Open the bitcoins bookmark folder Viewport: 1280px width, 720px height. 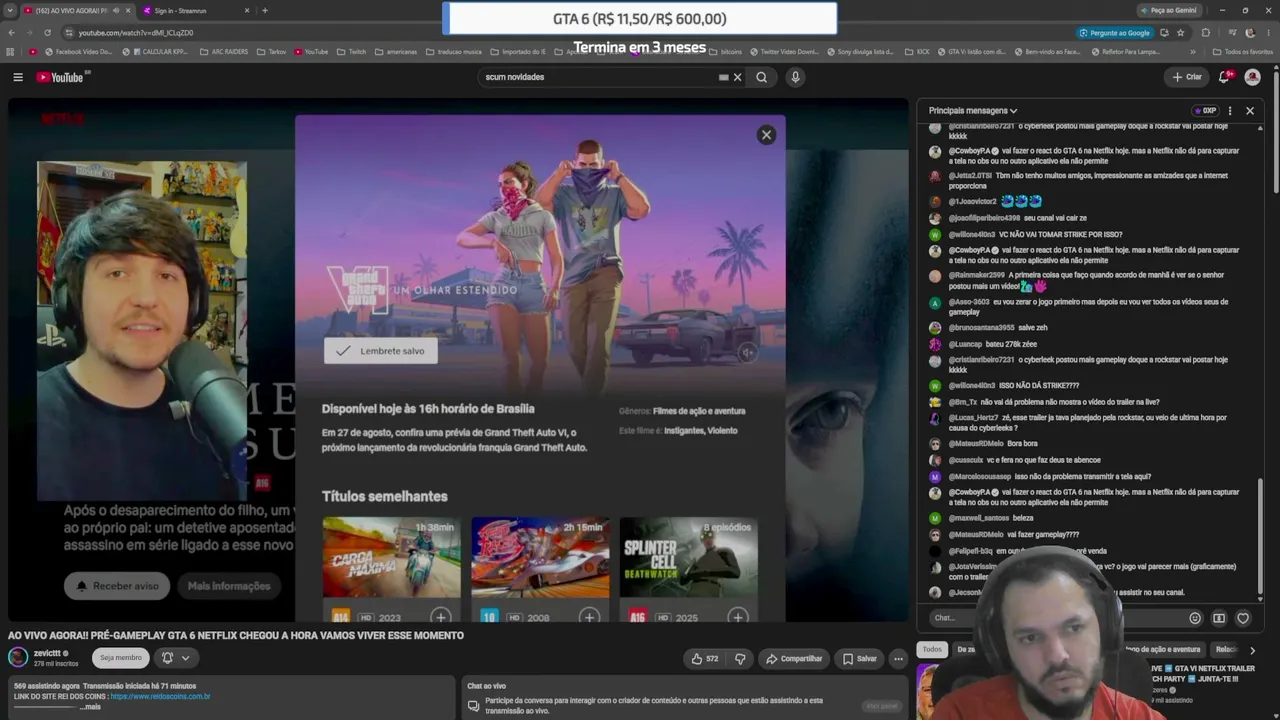(x=725, y=52)
